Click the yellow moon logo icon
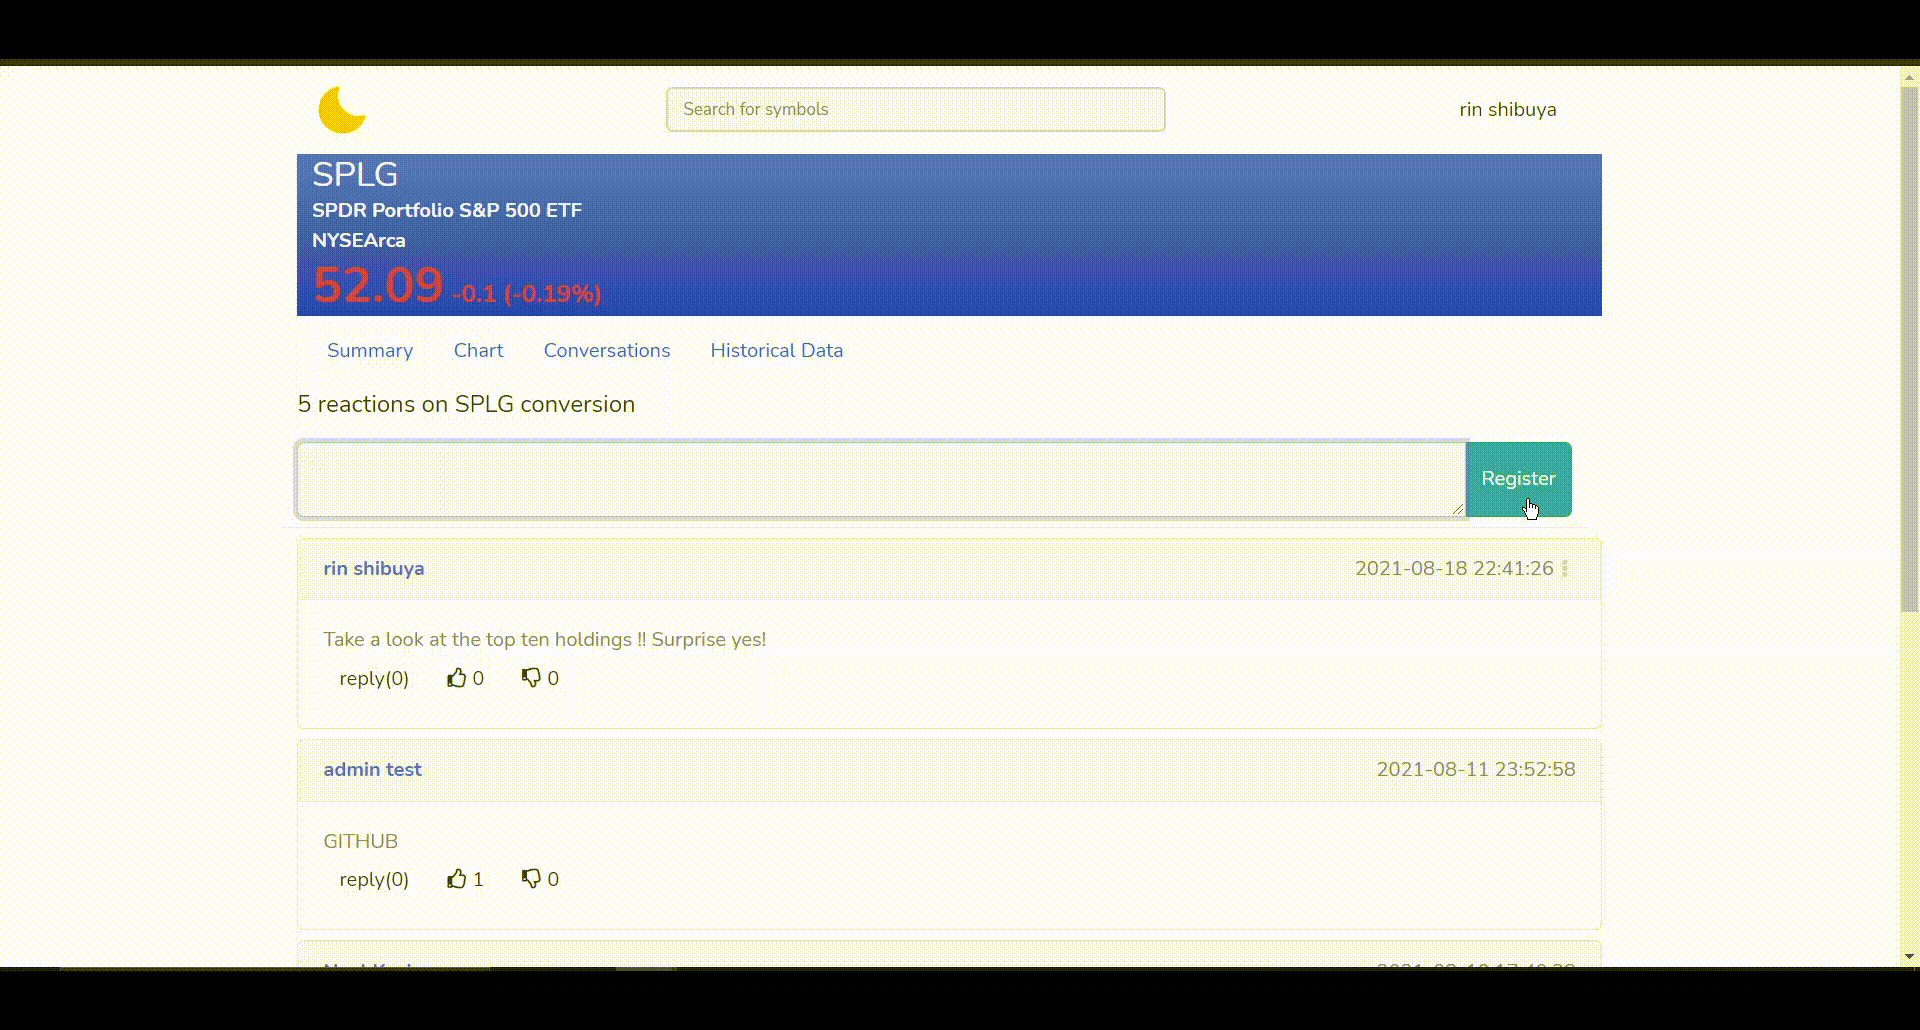Image resolution: width=1920 pixels, height=1030 pixels. click(342, 110)
